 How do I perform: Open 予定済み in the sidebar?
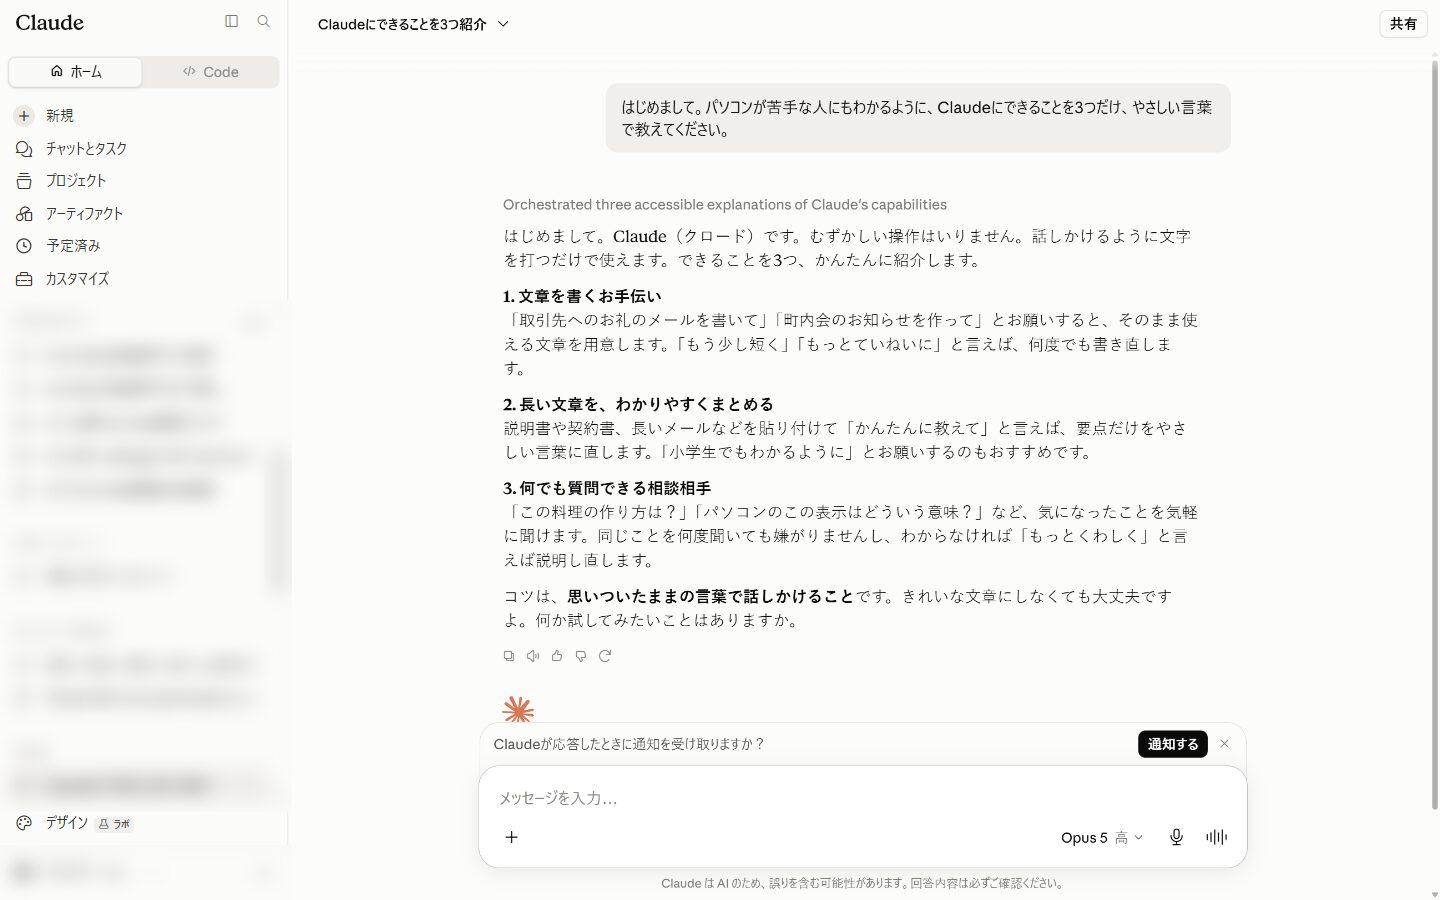click(144, 246)
